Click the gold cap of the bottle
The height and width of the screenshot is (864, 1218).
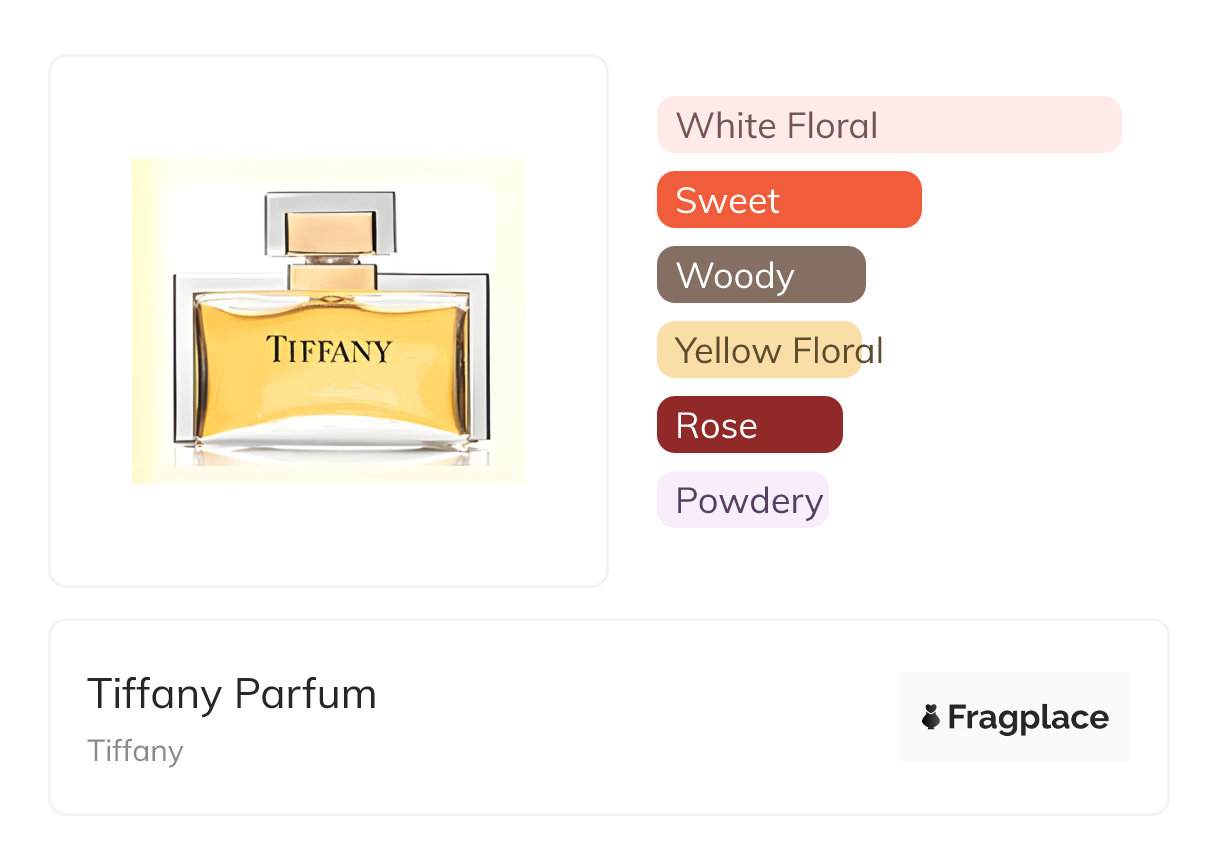pyautogui.click(x=329, y=231)
